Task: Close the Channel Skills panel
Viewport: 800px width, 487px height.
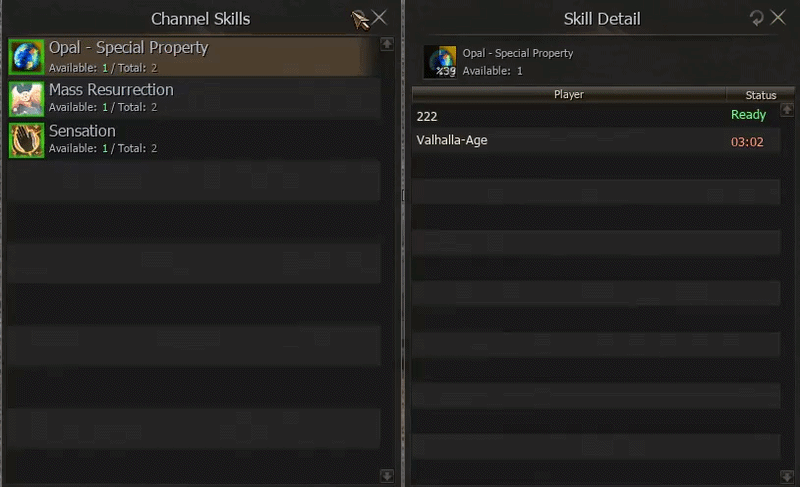Action: (379, 18)
